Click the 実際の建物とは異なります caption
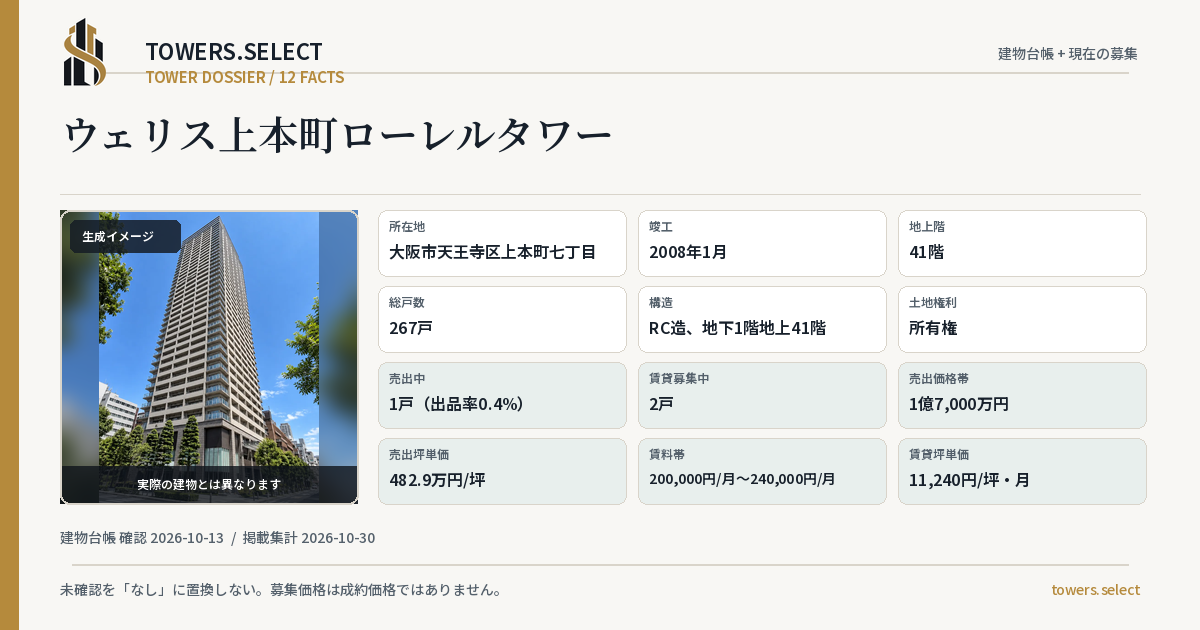 [209, 484]
